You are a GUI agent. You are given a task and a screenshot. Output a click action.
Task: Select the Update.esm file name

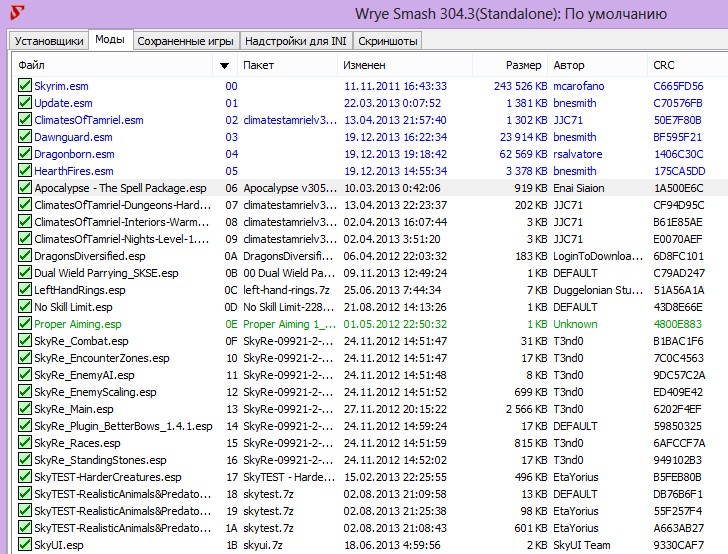click(63, 103)
